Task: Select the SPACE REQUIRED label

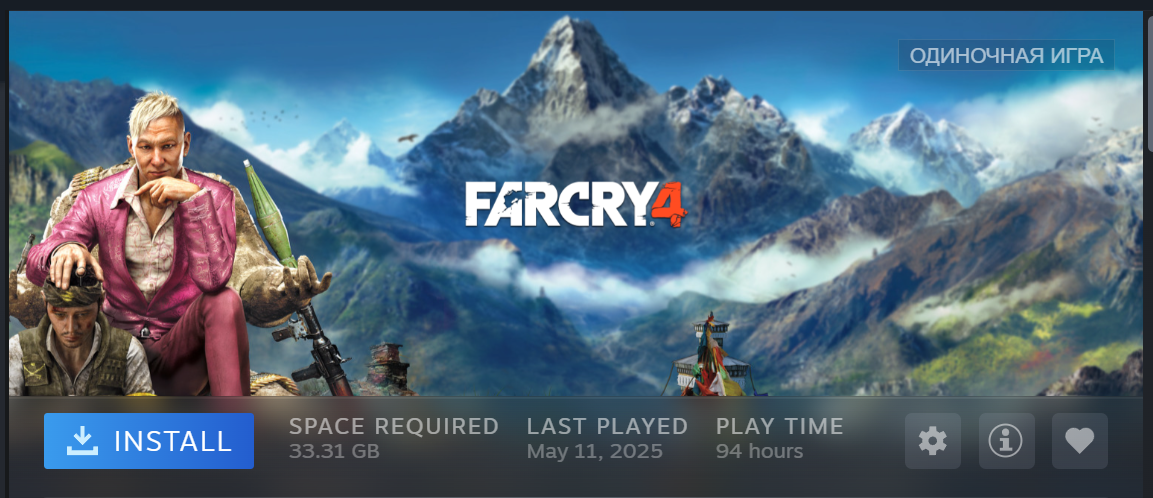Action: pos(393,426)
